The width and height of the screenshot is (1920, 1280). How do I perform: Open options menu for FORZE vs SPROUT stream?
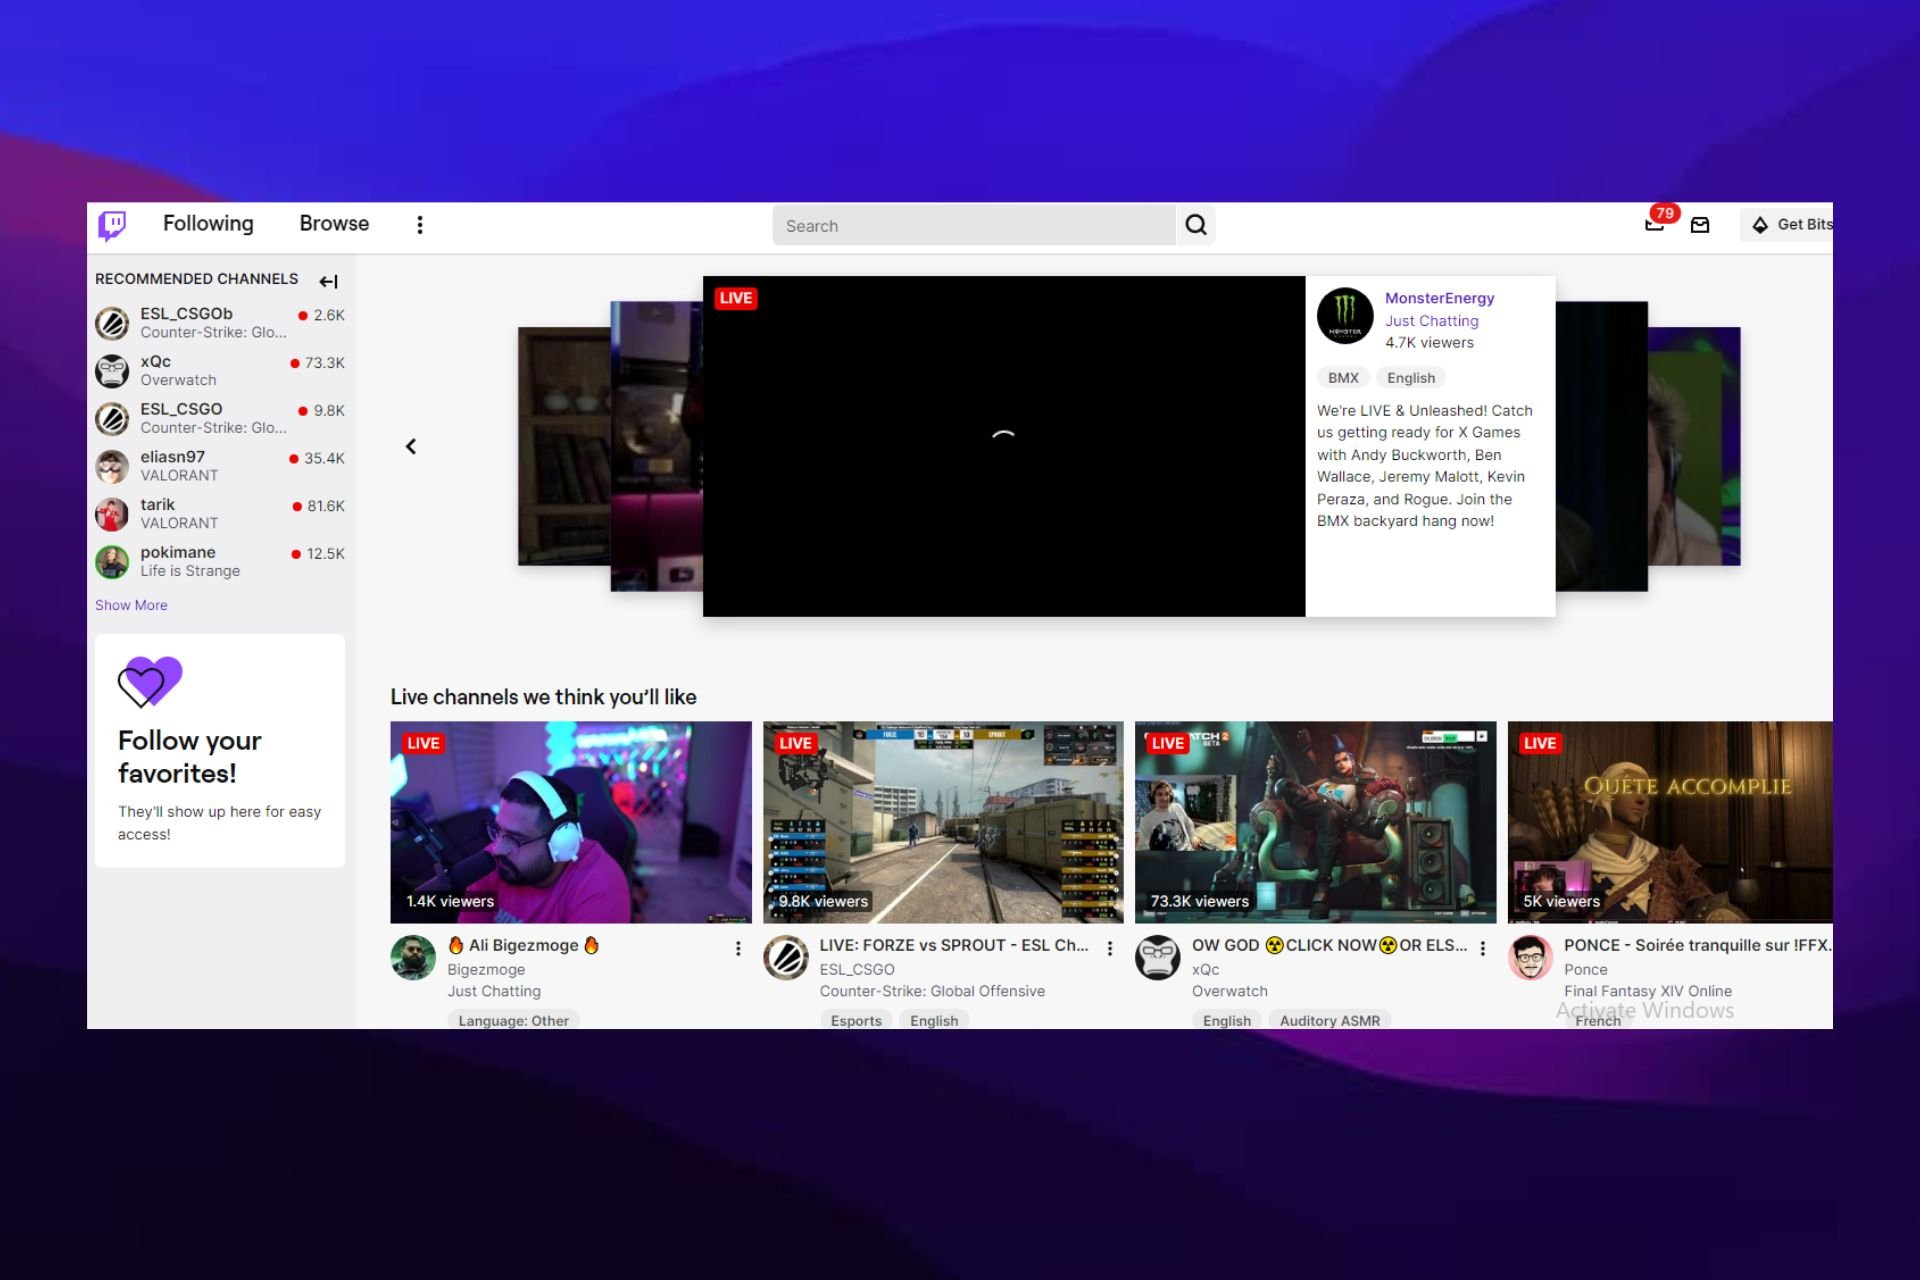click(1110, 948)
